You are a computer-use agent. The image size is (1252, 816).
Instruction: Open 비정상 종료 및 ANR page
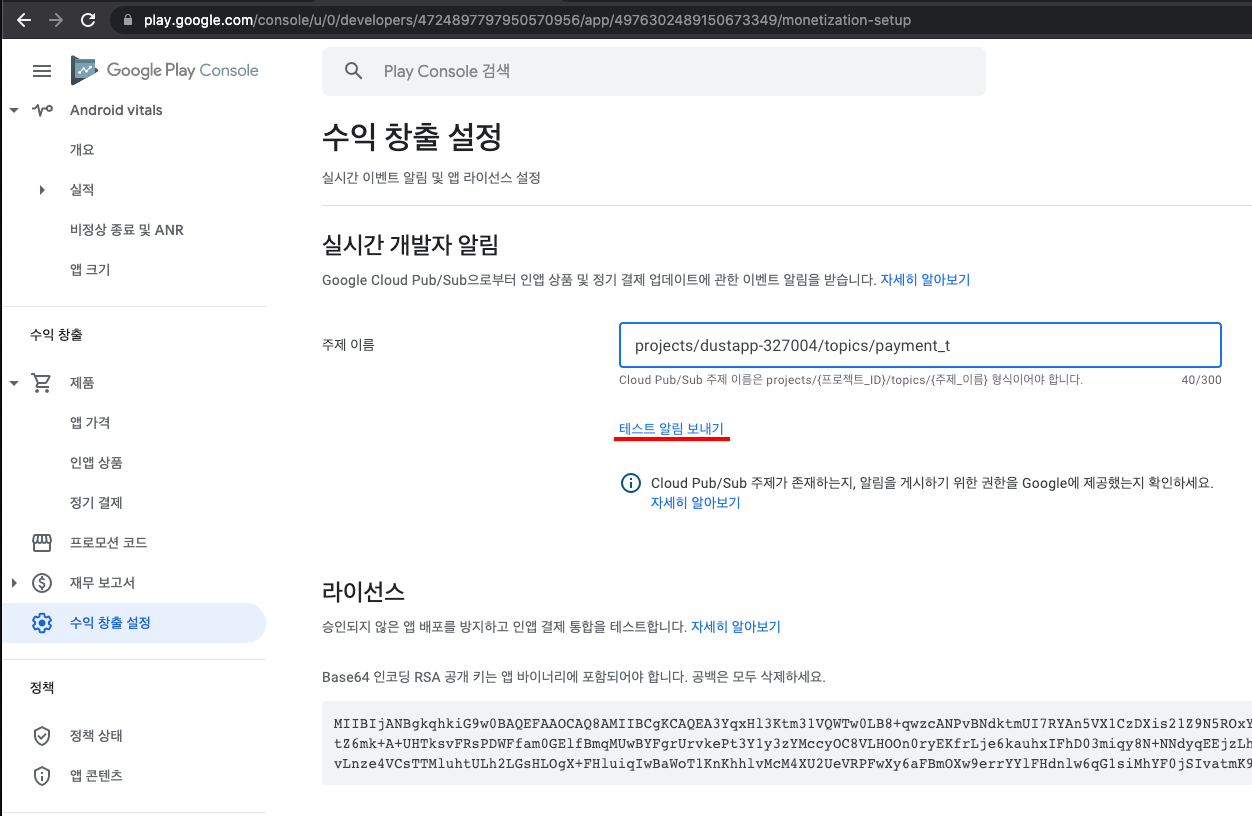coord(127,230)
